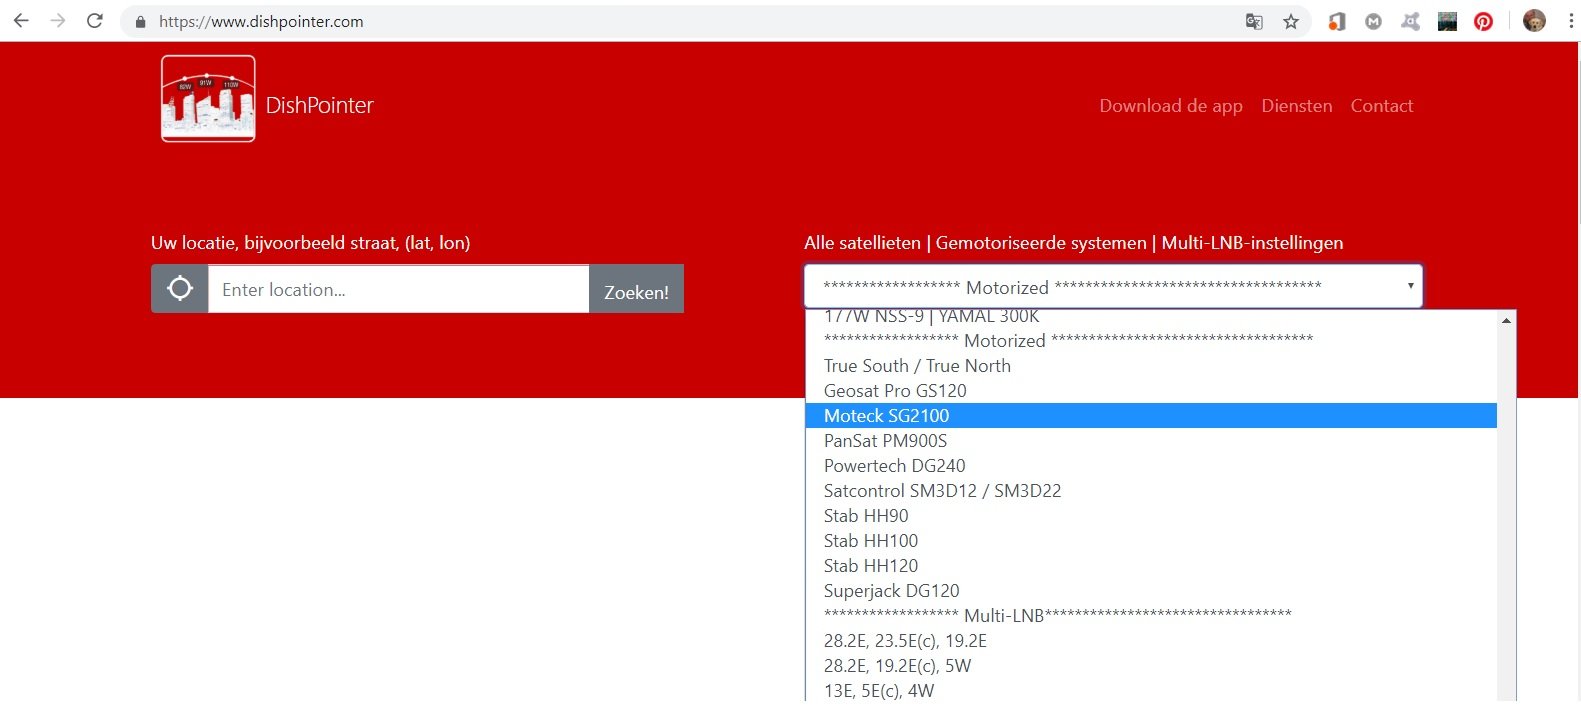Pick the 13E, 5E(c), 4W option
Screen dimensions: 1581x720
(1151, 691)
